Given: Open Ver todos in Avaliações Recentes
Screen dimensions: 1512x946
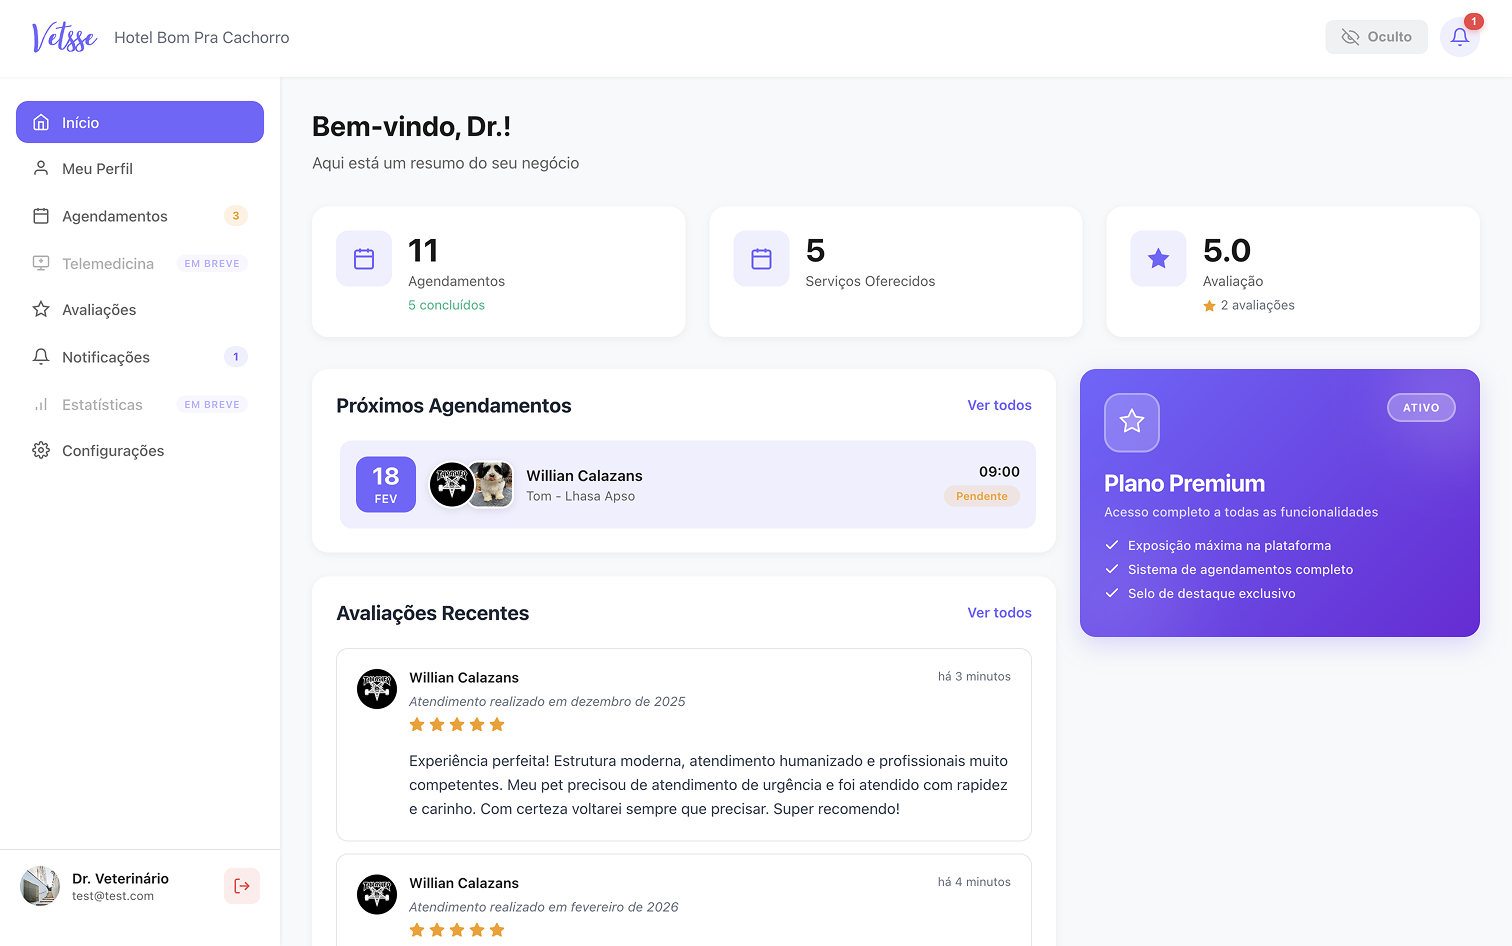Looking at the screenshot, I should (999, 612).
